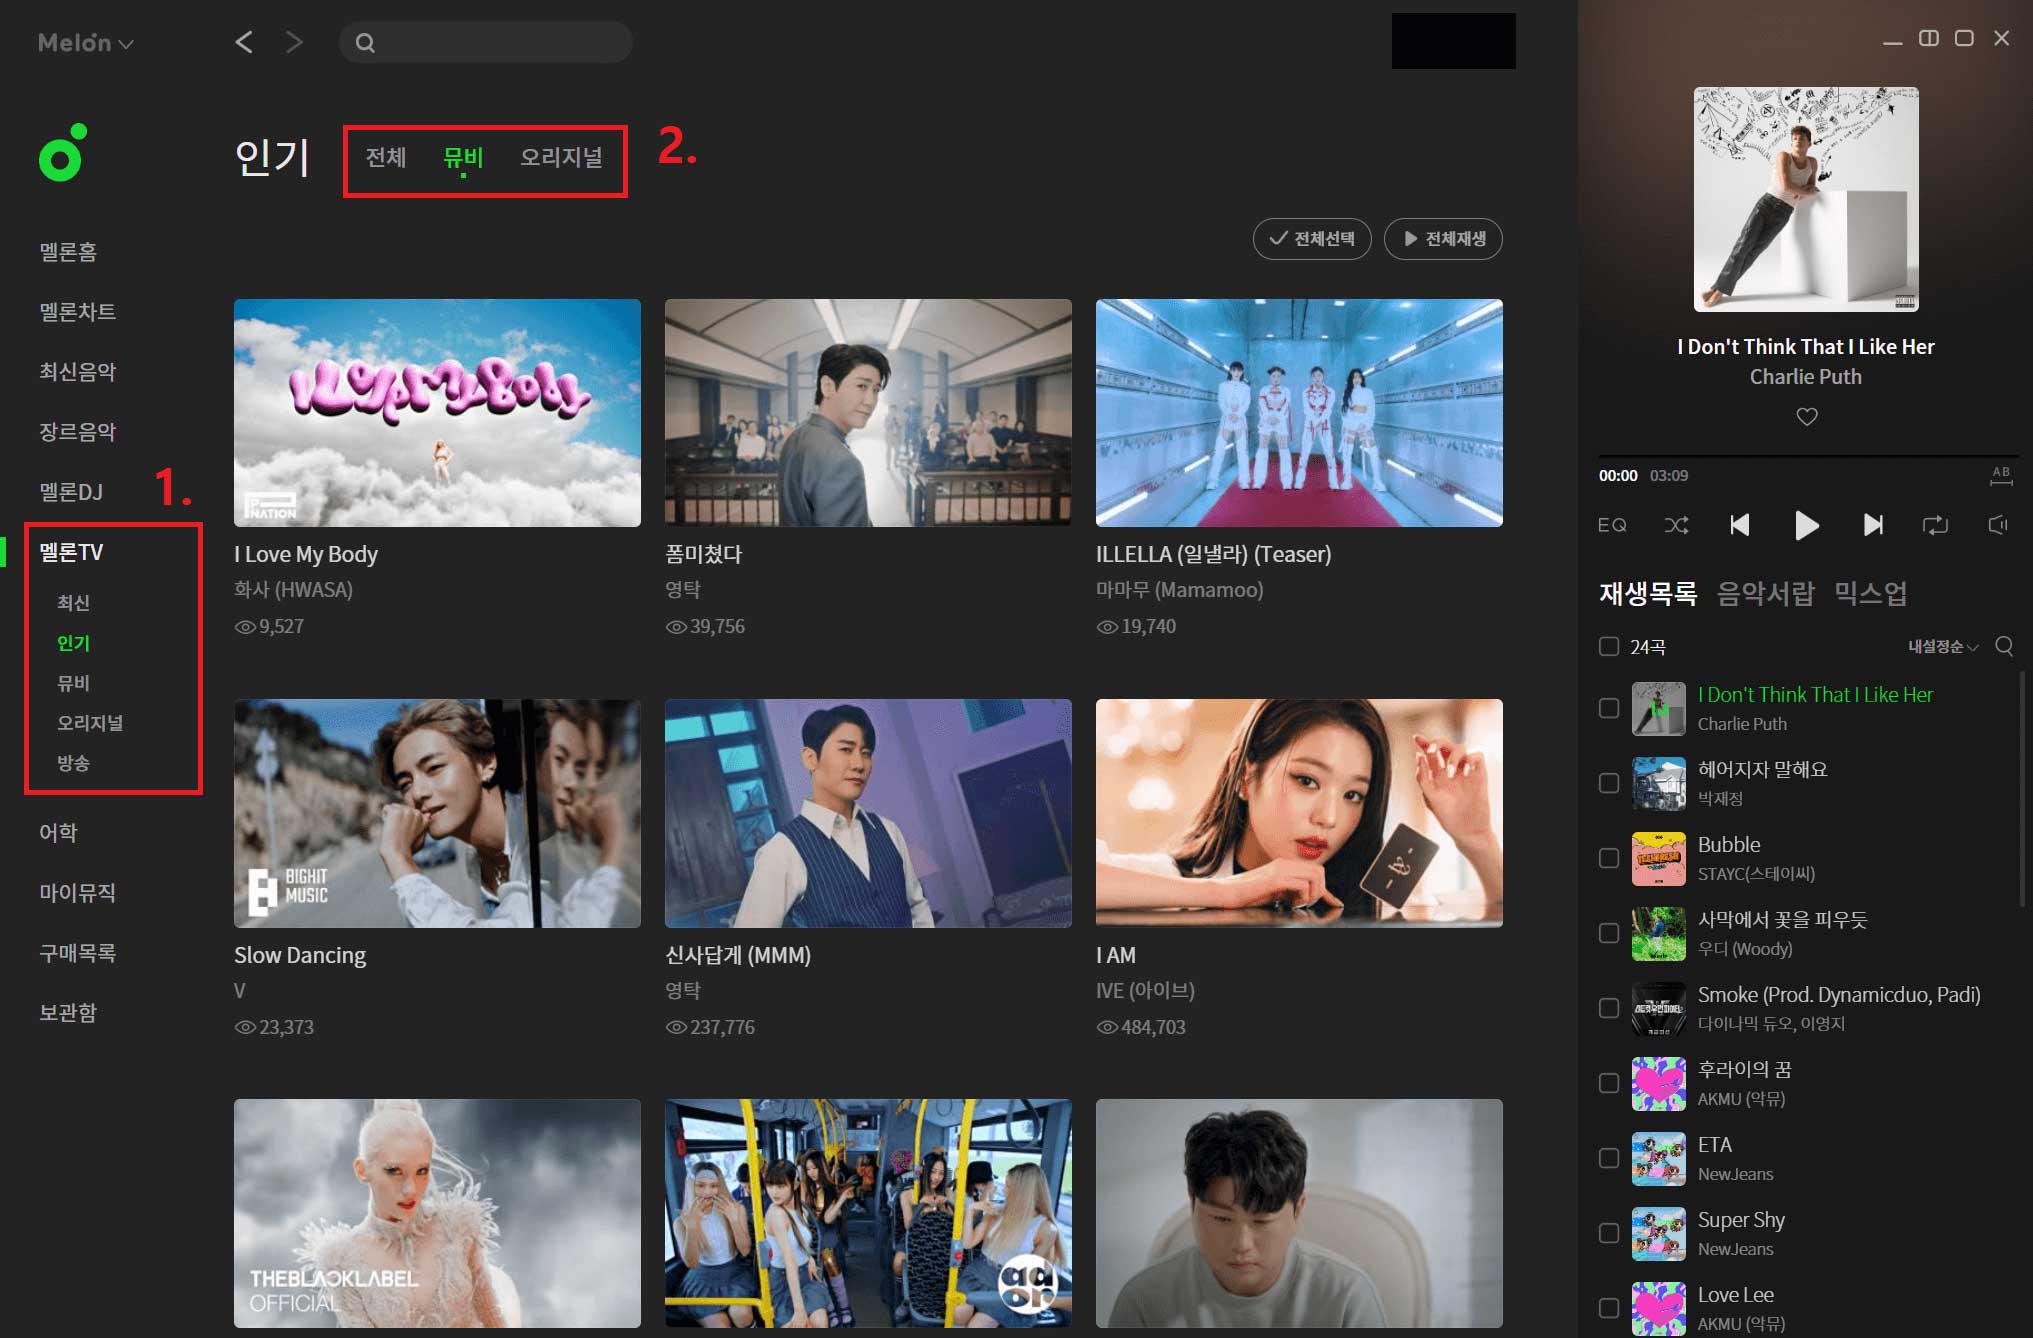
Task: Click the shuffle playback icon
Action: (x=1676, y=525)
